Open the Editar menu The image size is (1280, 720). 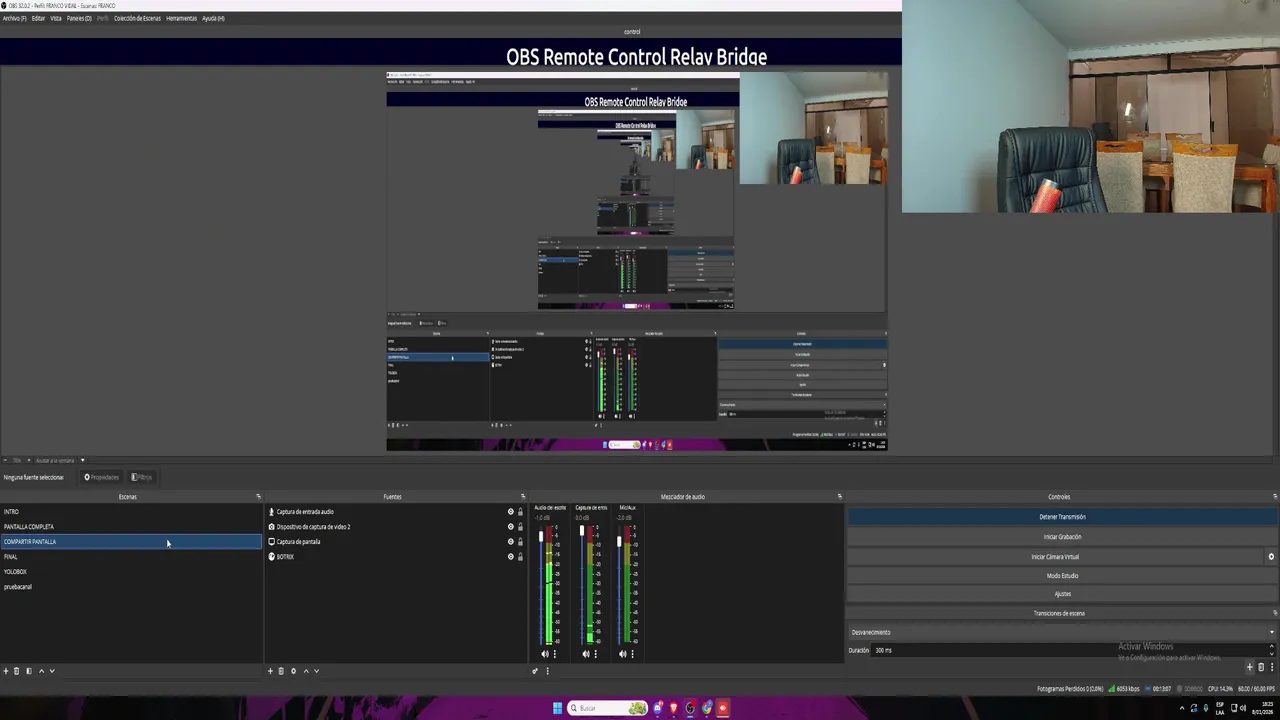click(38, 18)
